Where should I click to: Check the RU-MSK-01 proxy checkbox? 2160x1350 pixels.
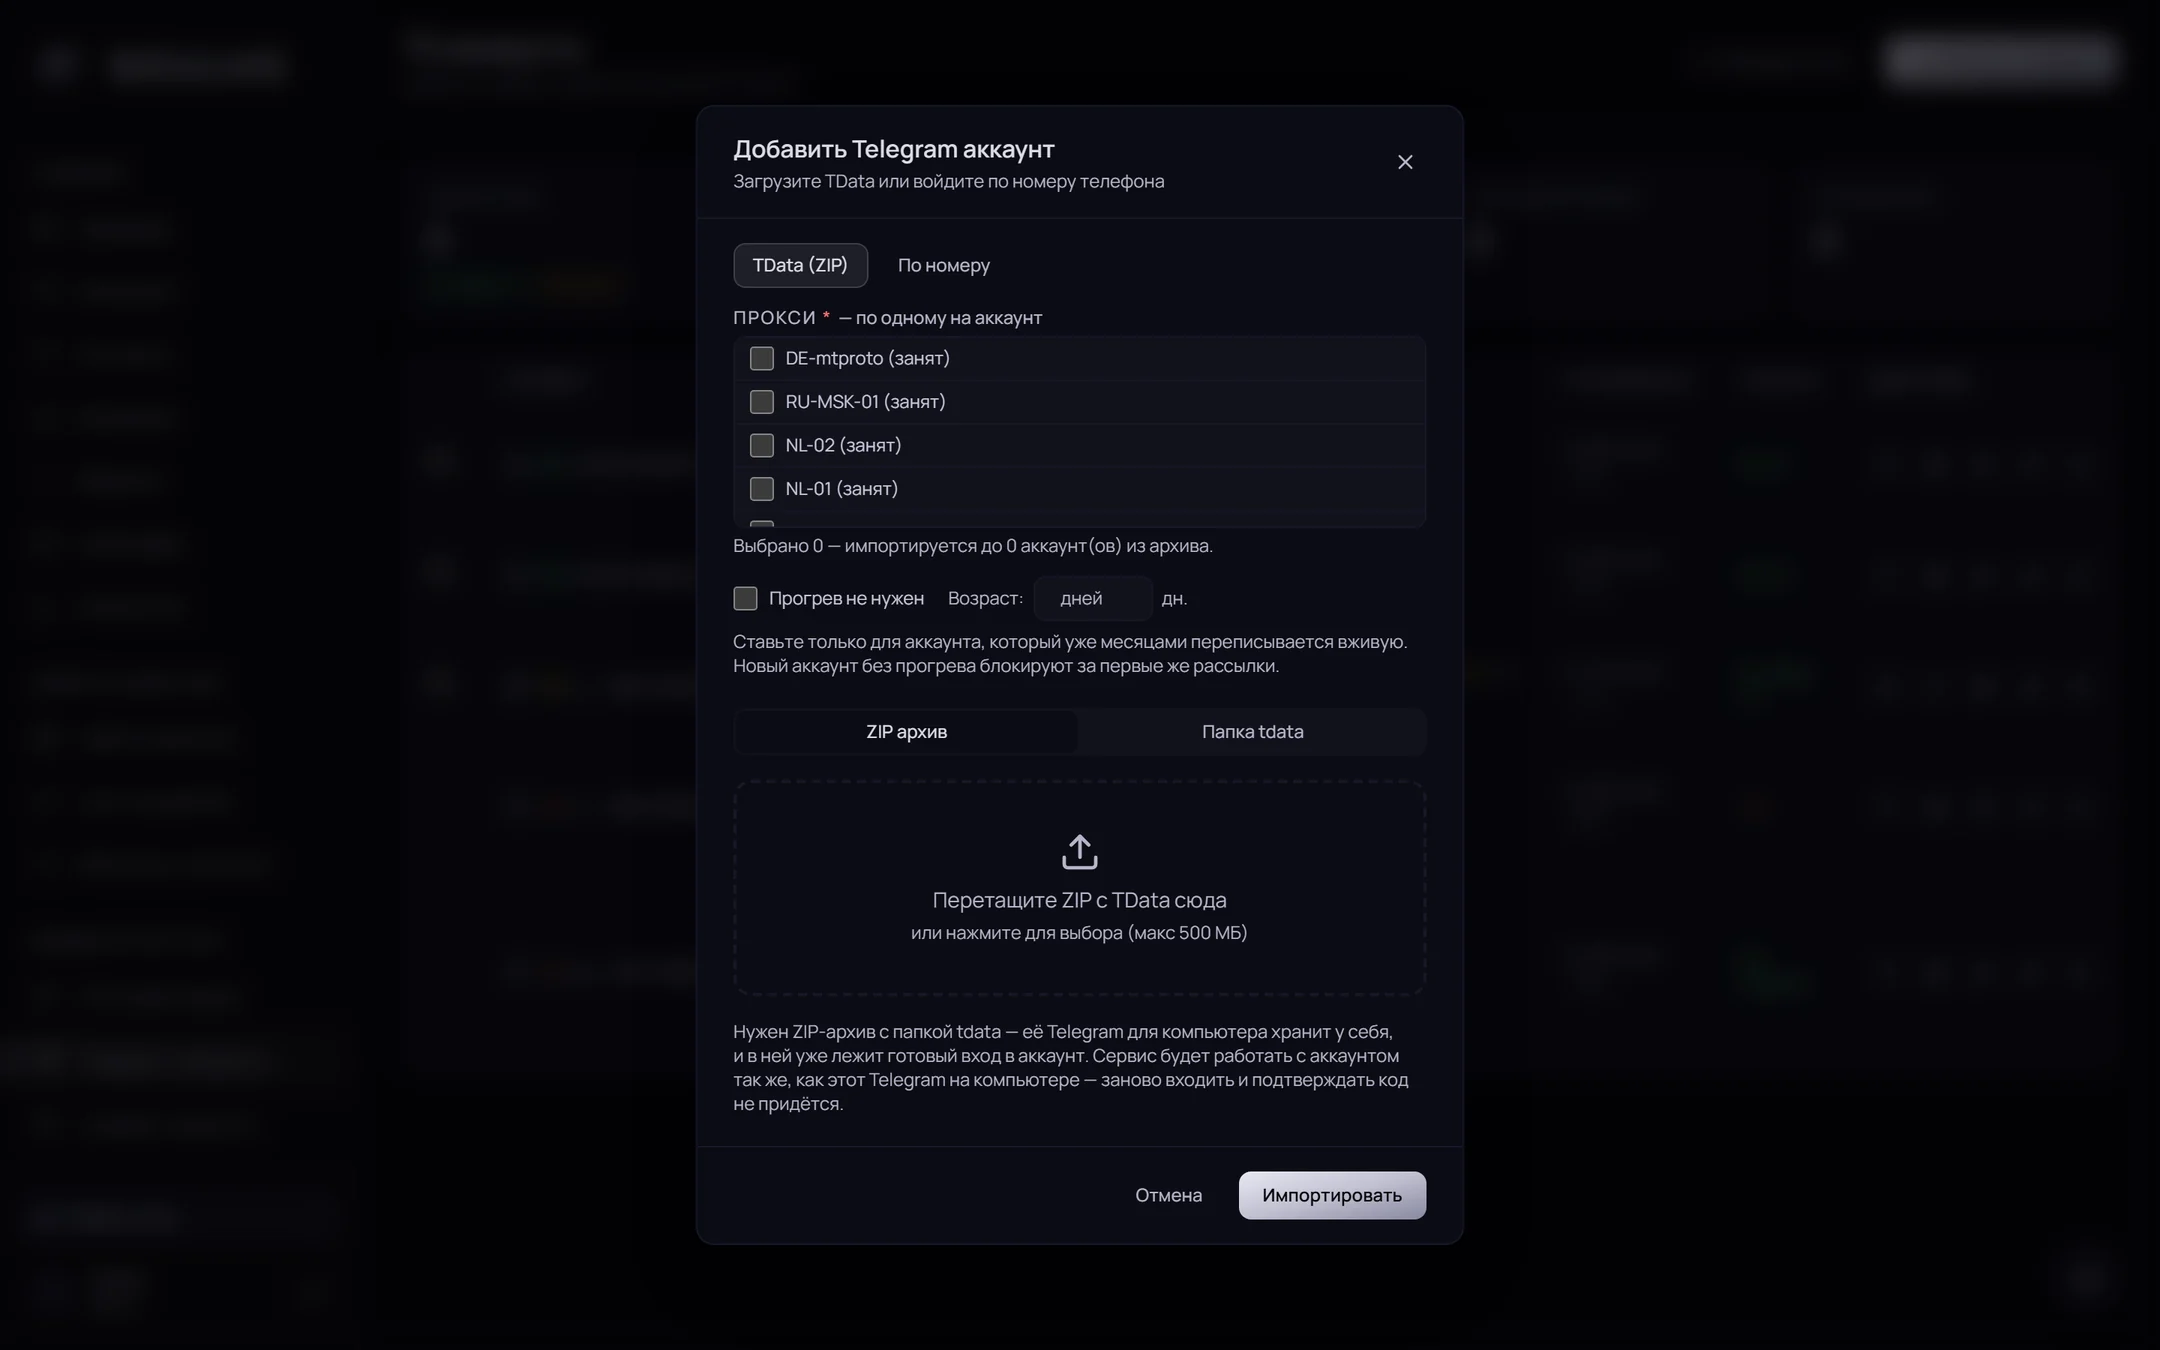(x=762, y=402)
